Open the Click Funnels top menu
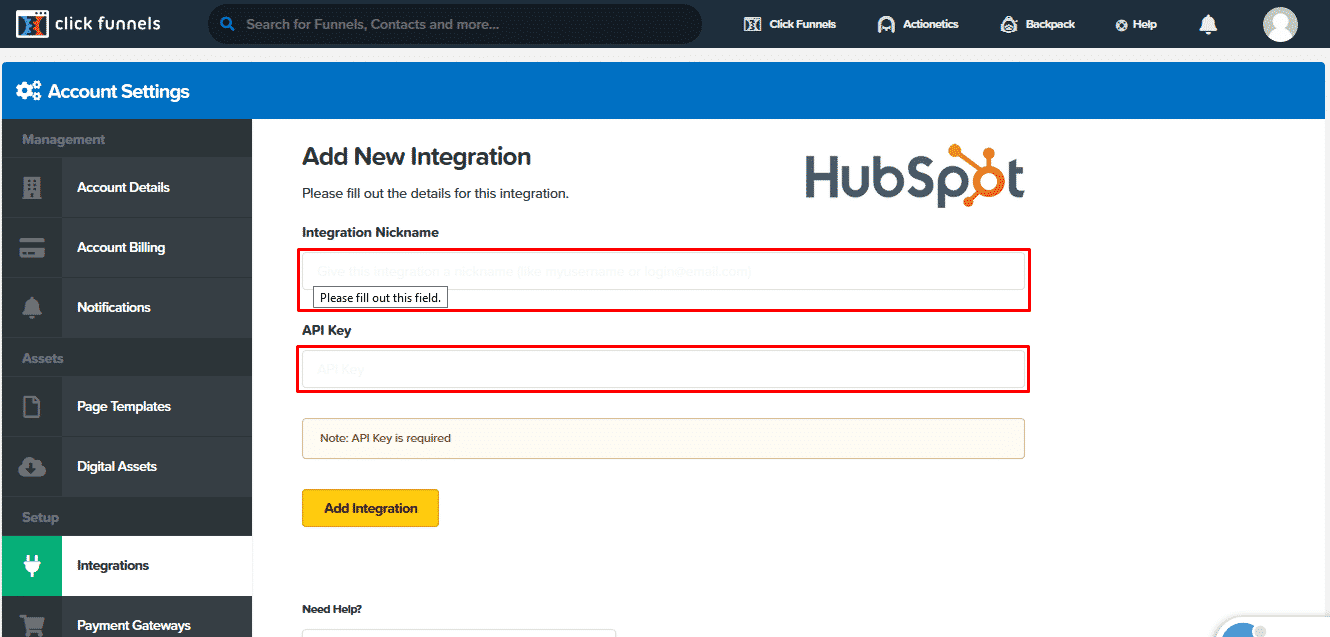Image resolution: width=1330 pixels, height=637 pixels. click(790, 24)
